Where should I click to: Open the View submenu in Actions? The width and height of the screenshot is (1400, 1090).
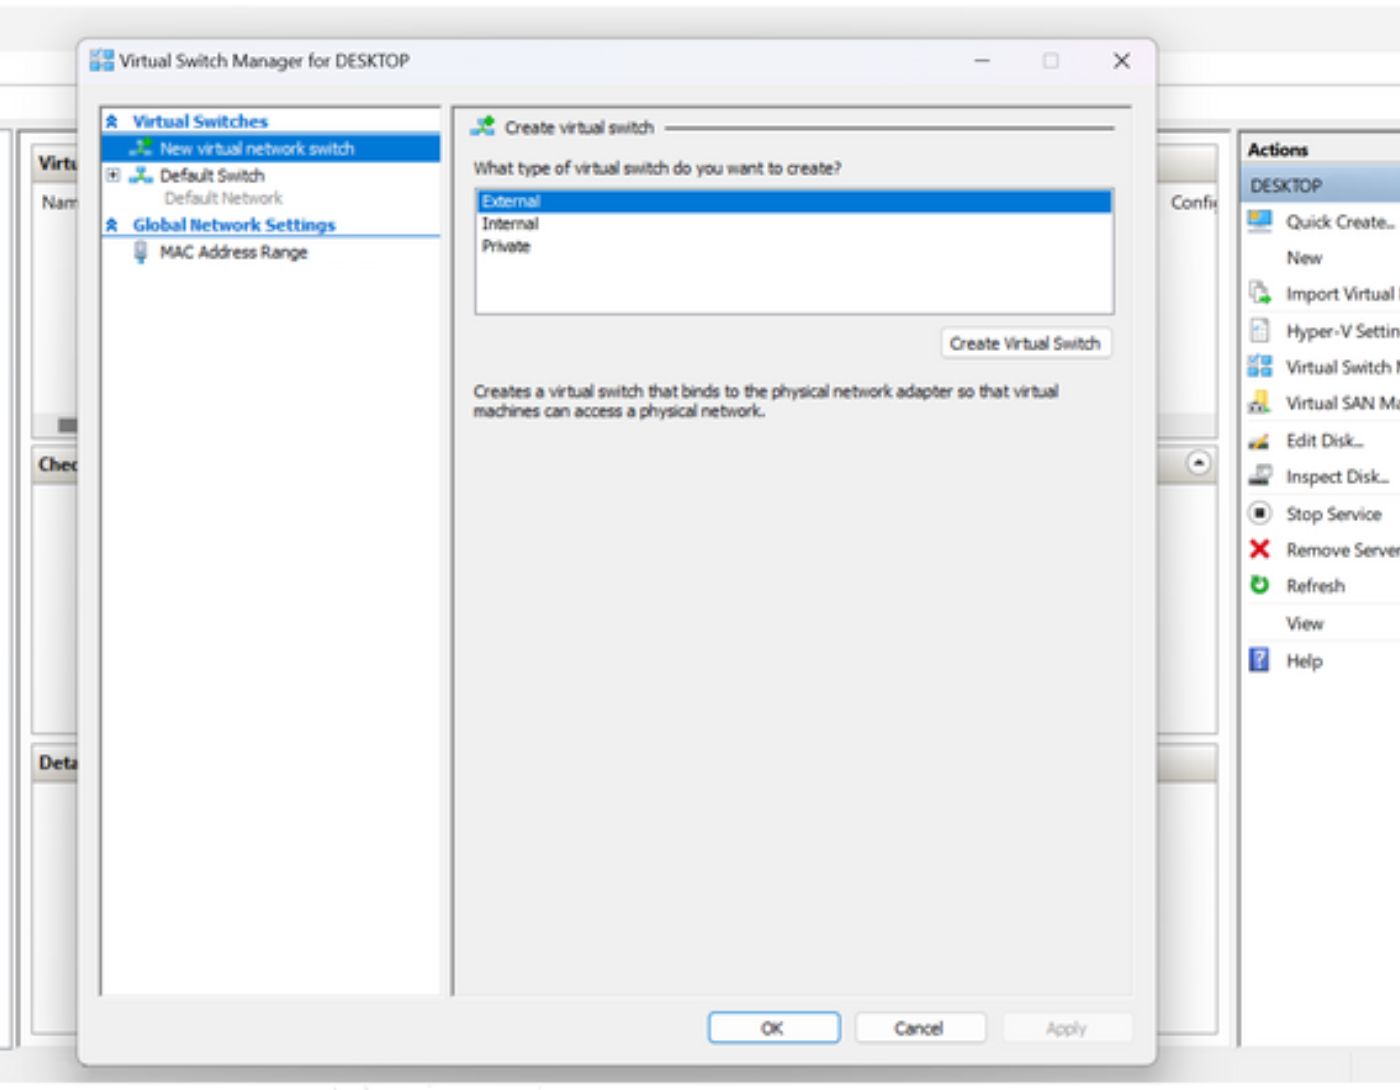coord(1304,623)
